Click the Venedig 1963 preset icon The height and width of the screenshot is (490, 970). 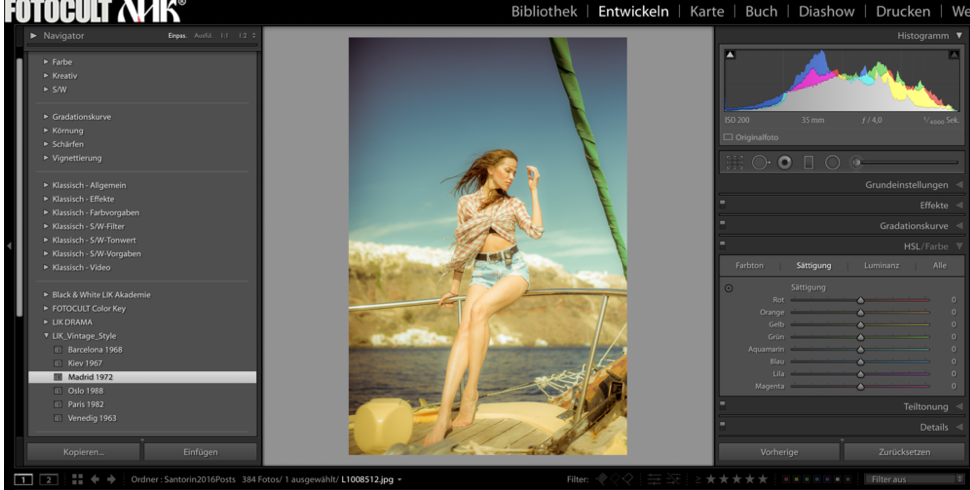click(58, 418)
